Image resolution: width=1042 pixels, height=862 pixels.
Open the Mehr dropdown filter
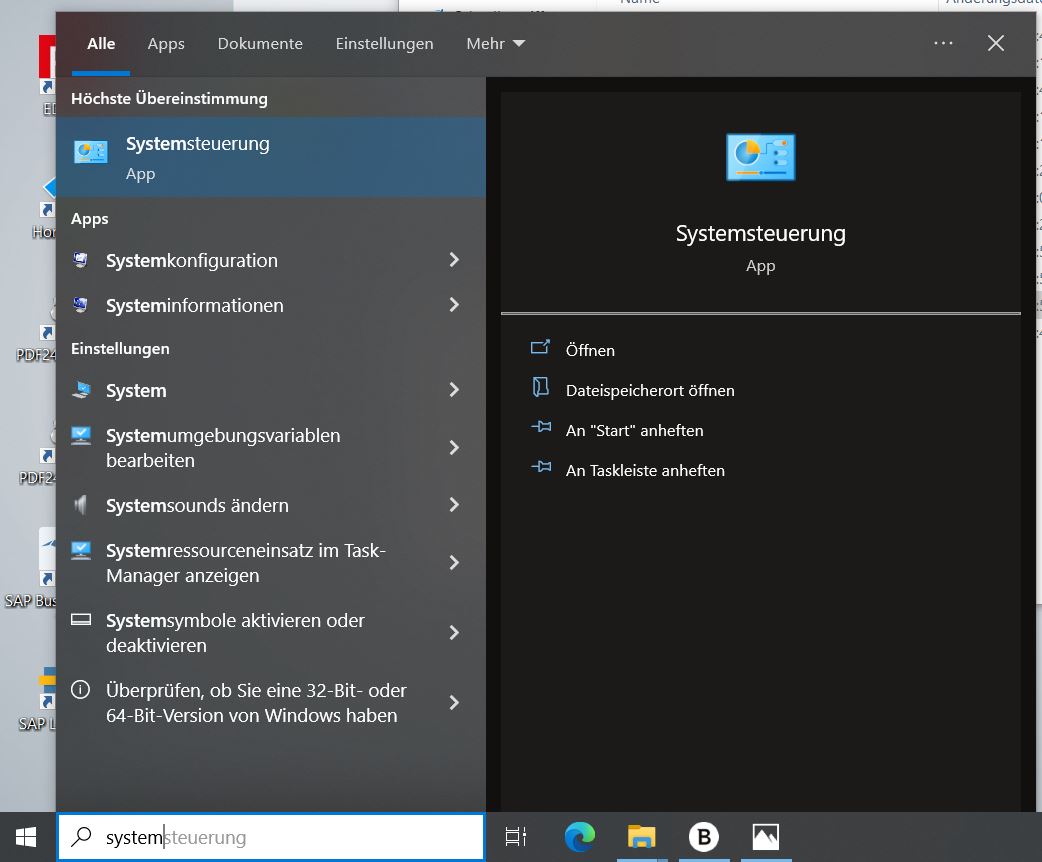495,44
